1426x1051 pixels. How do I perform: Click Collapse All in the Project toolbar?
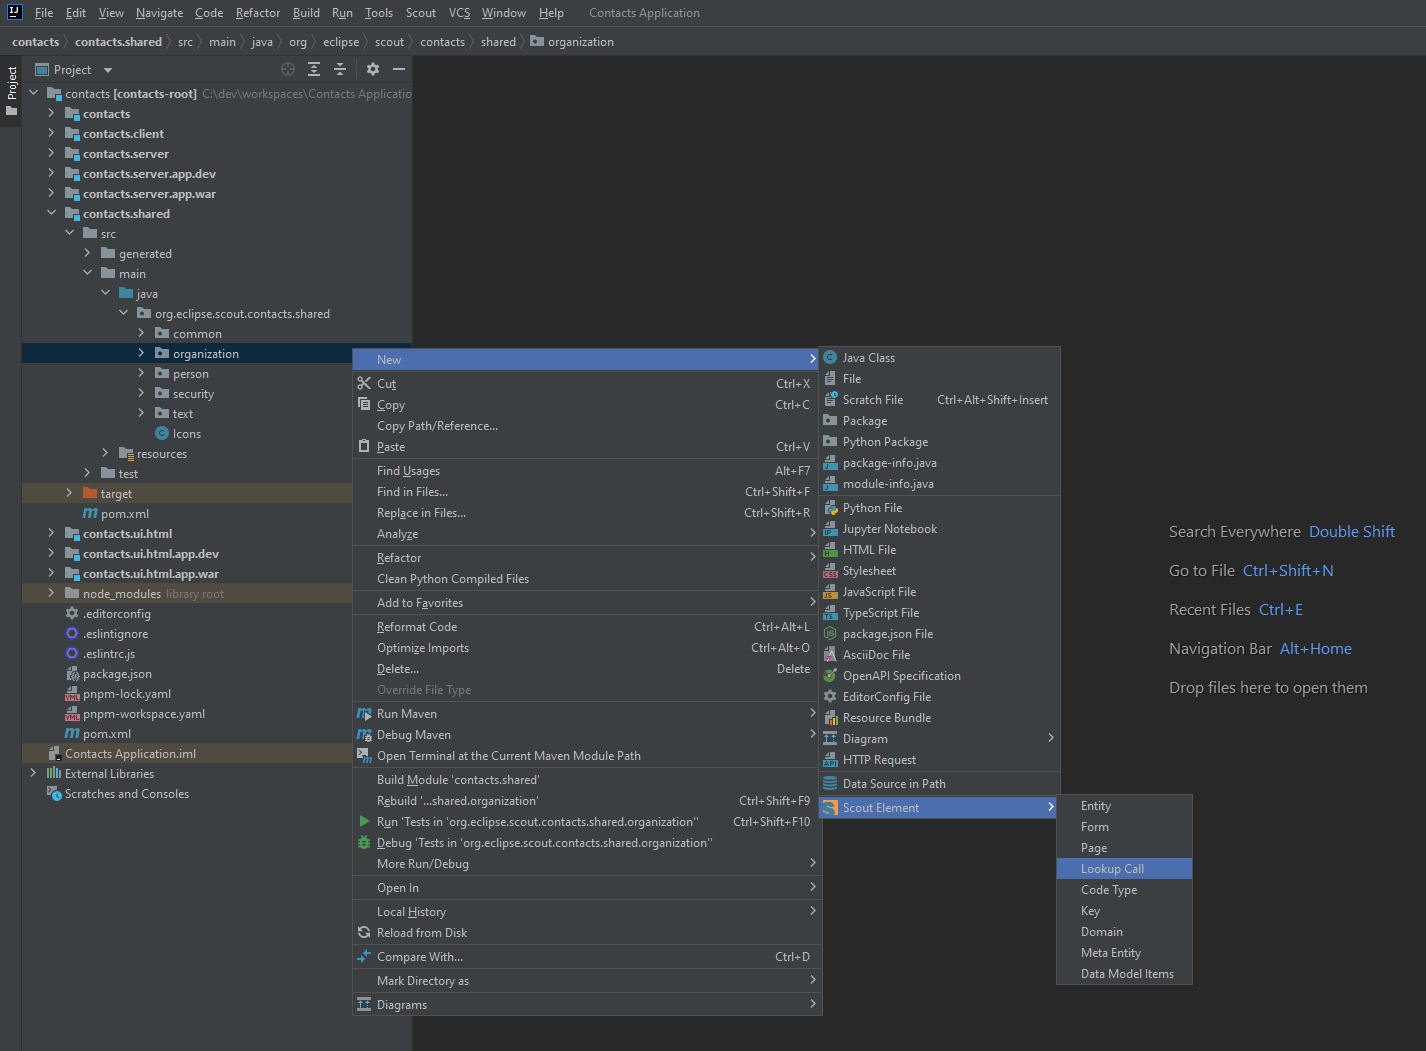coord(339,69)
